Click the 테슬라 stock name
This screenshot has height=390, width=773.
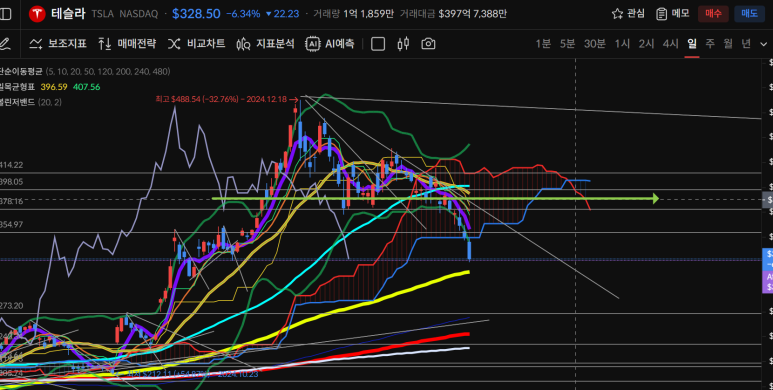69,14
